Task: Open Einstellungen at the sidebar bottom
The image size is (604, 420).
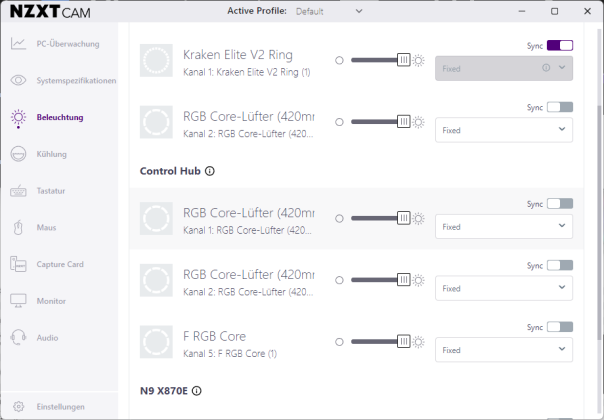Action: (x=60, y=407)
